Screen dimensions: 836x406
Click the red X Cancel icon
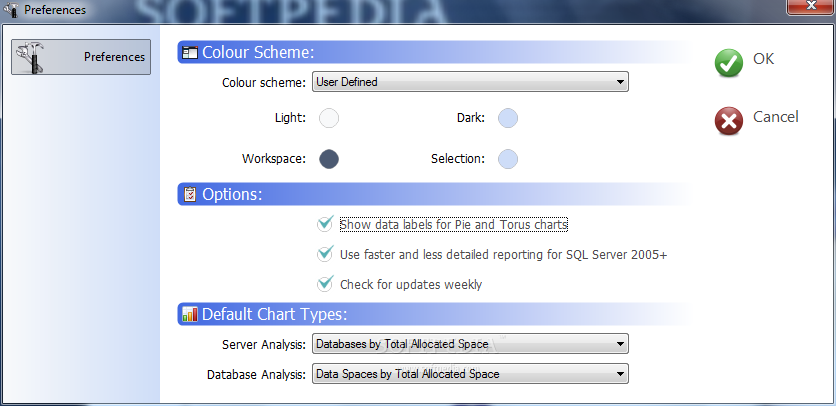tap(728, 121)
